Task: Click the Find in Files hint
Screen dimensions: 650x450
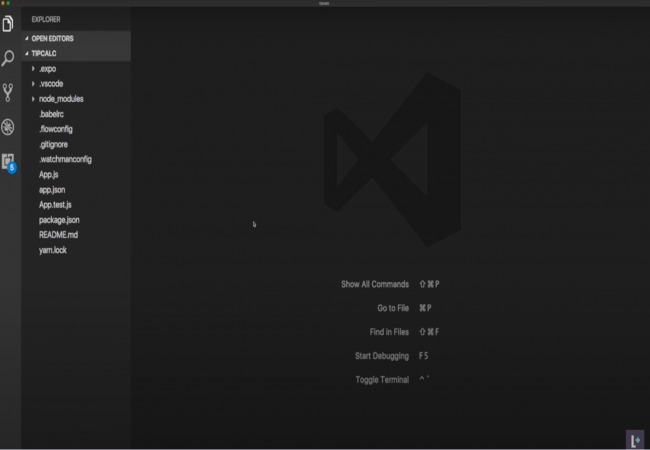Action: 389,332
